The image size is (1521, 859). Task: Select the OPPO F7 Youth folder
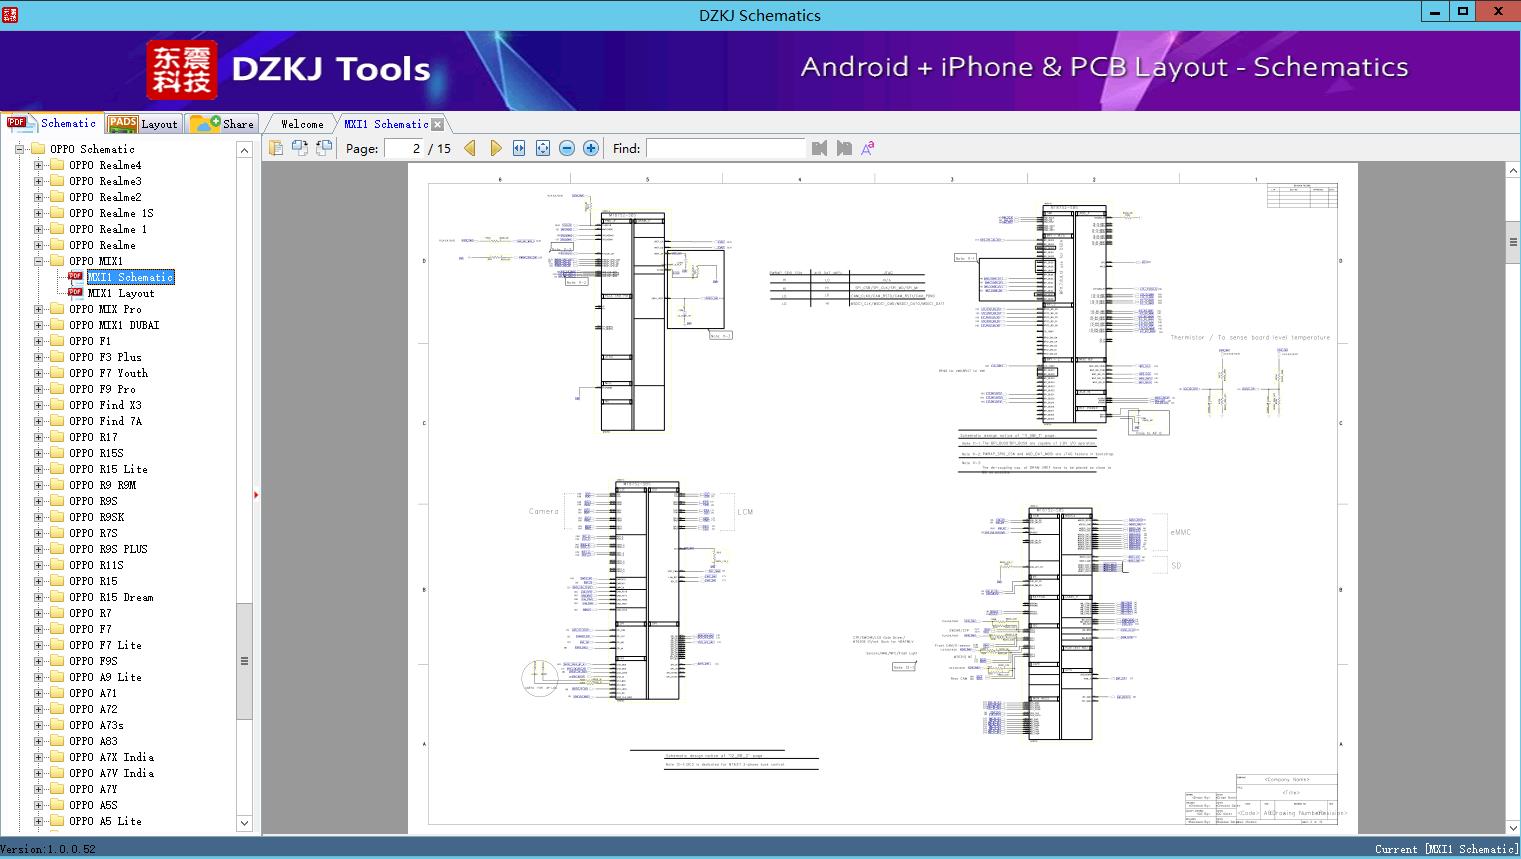108,373
